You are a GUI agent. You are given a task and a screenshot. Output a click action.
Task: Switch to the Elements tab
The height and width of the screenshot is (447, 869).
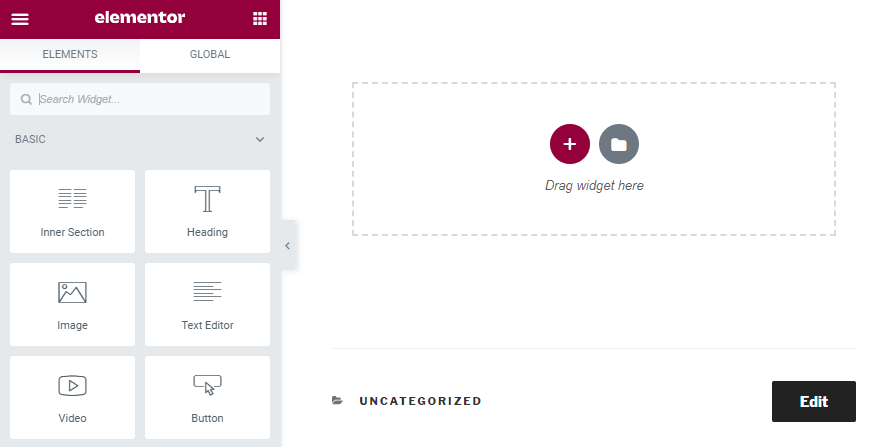[70, 54]
